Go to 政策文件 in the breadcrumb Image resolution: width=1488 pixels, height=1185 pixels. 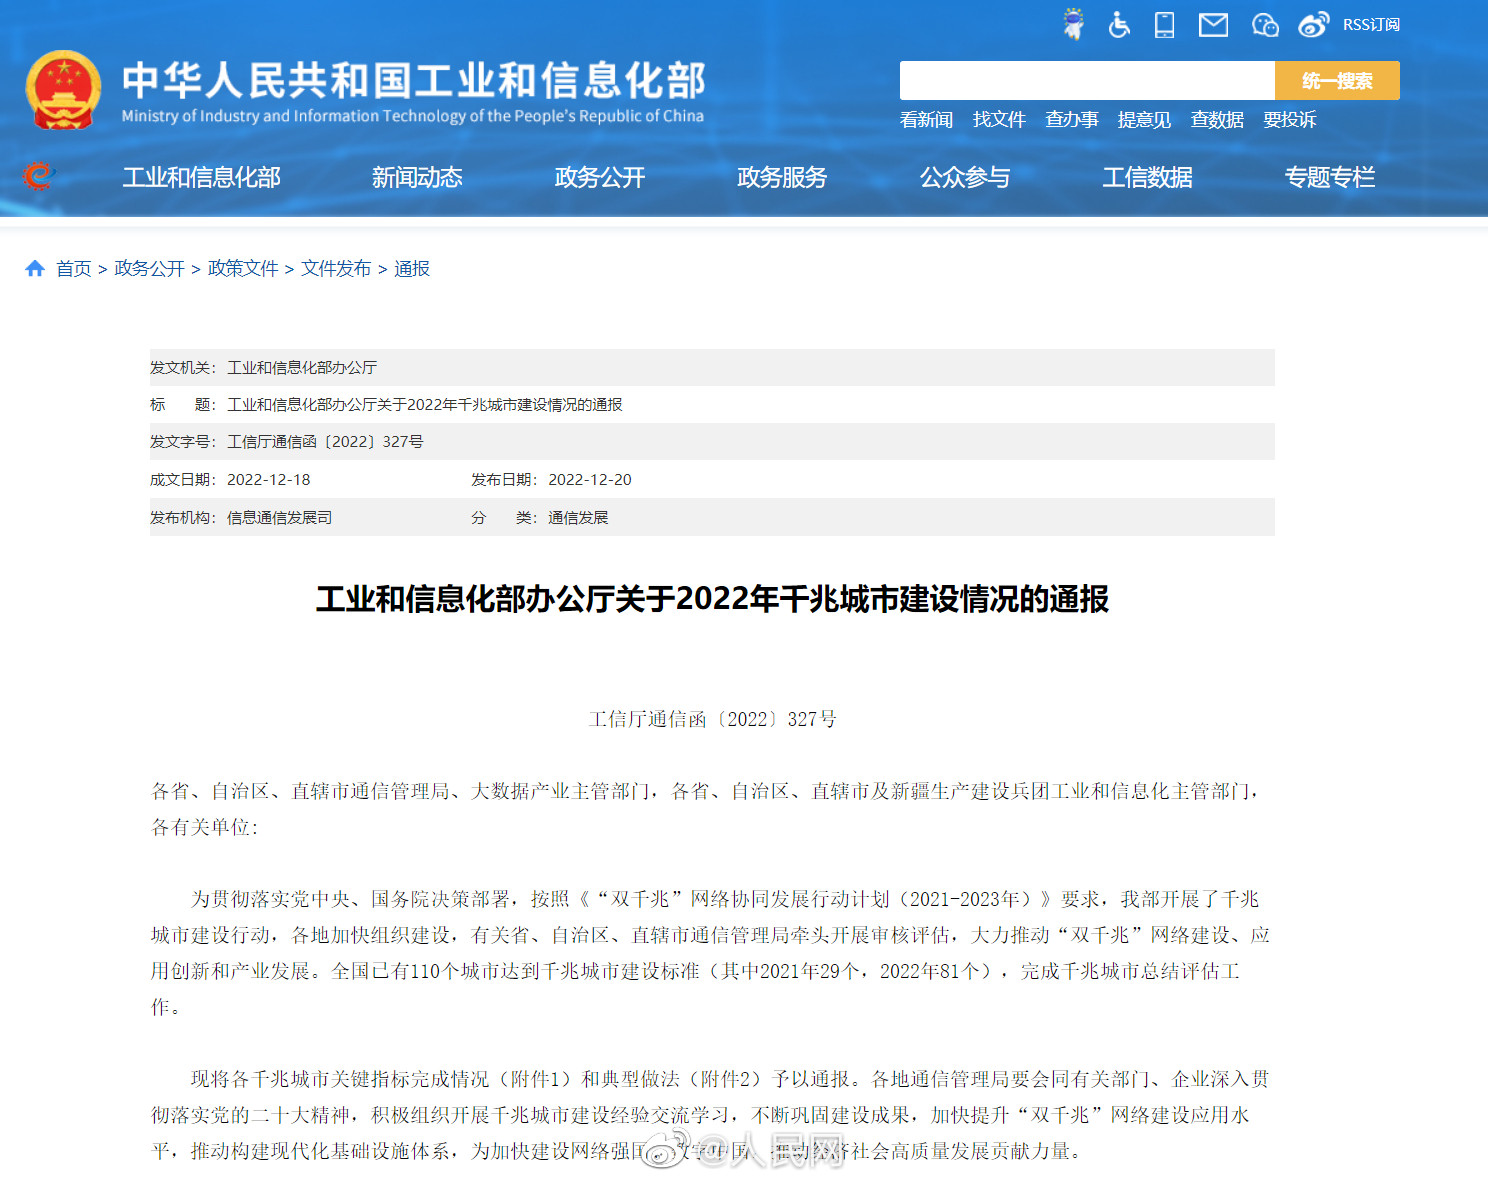(243, 268)
